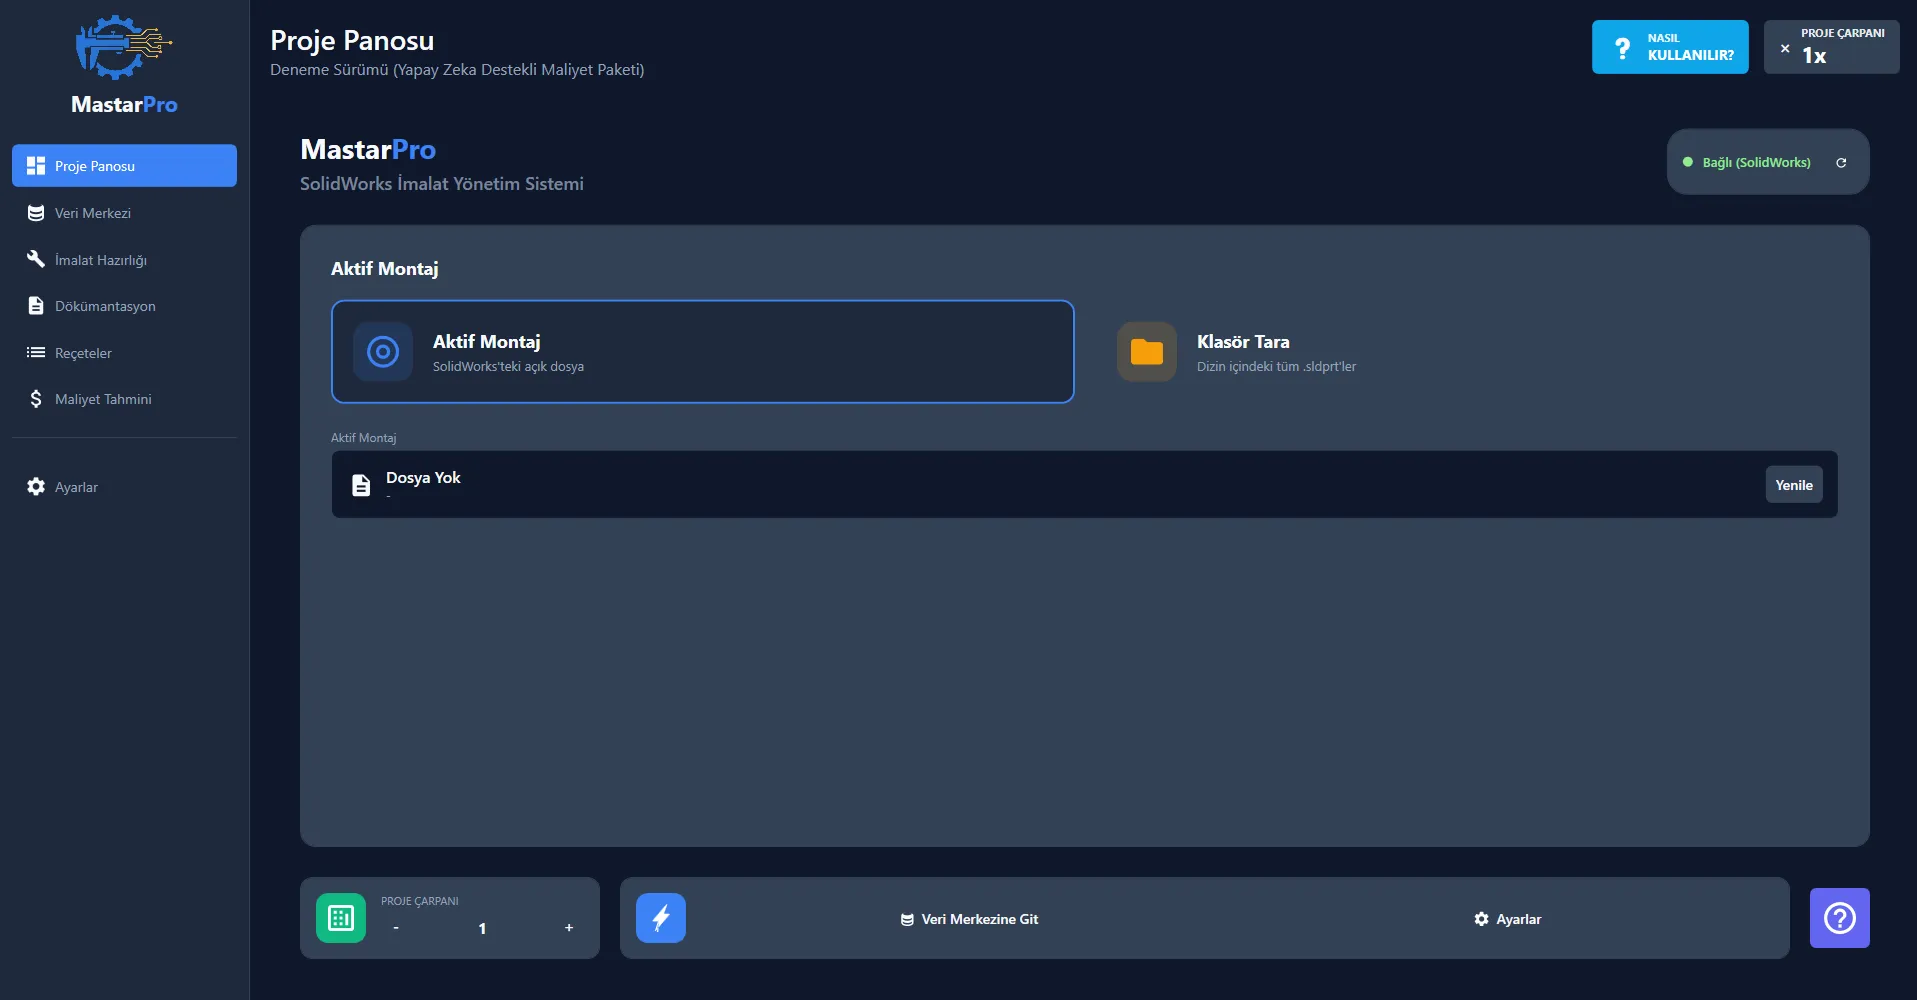Screen dimensions: 1917x1000
Task: Open Maliyet Tahmini from the sidebar
Action: click(103, 399)
